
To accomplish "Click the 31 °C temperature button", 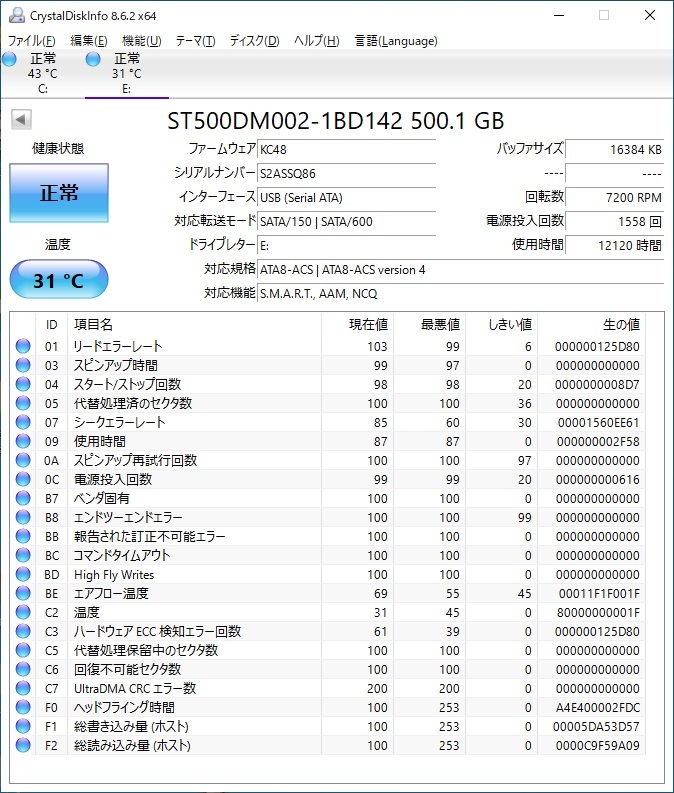I will [x=59, y=280].
